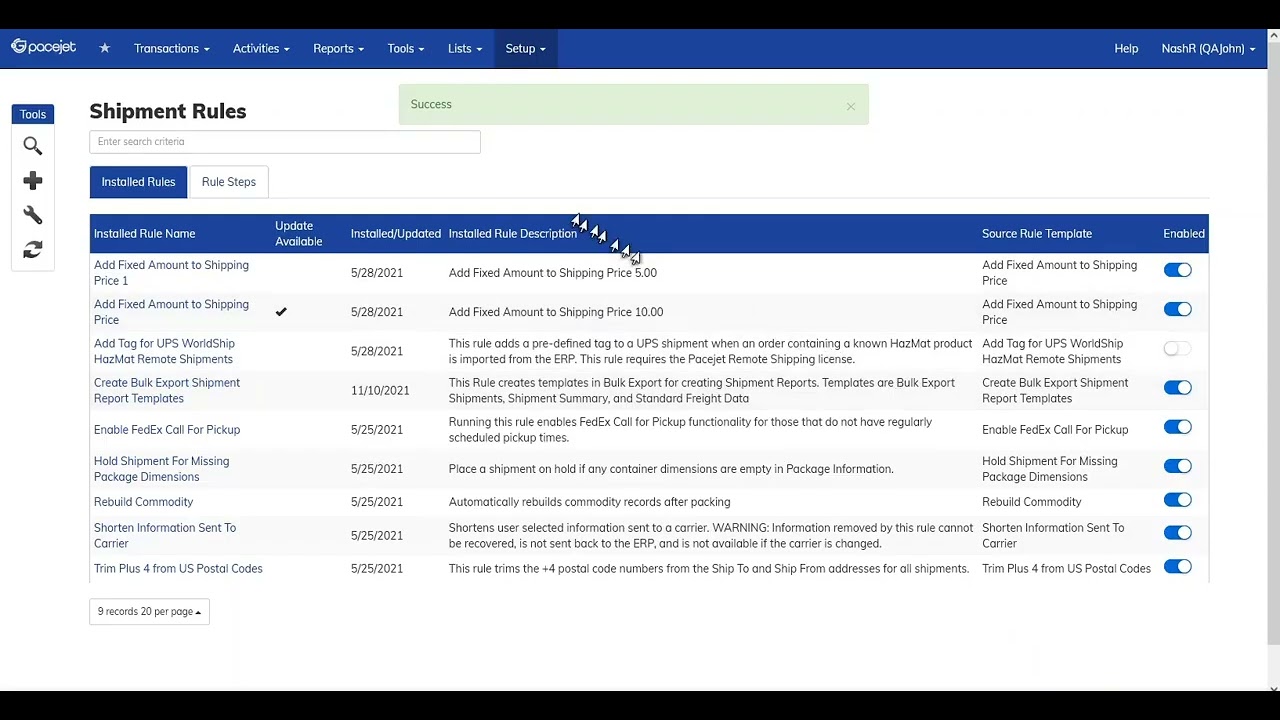Open the Rebuild Commodity rule link
The height and width of the screenshot is (720, 1280).
(144, 502)
